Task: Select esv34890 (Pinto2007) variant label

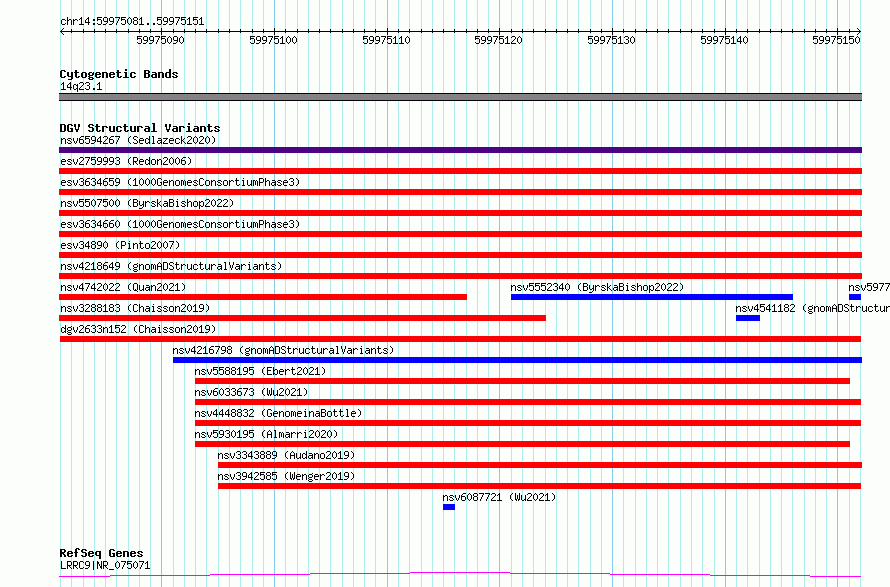Action: pos(120,245)
